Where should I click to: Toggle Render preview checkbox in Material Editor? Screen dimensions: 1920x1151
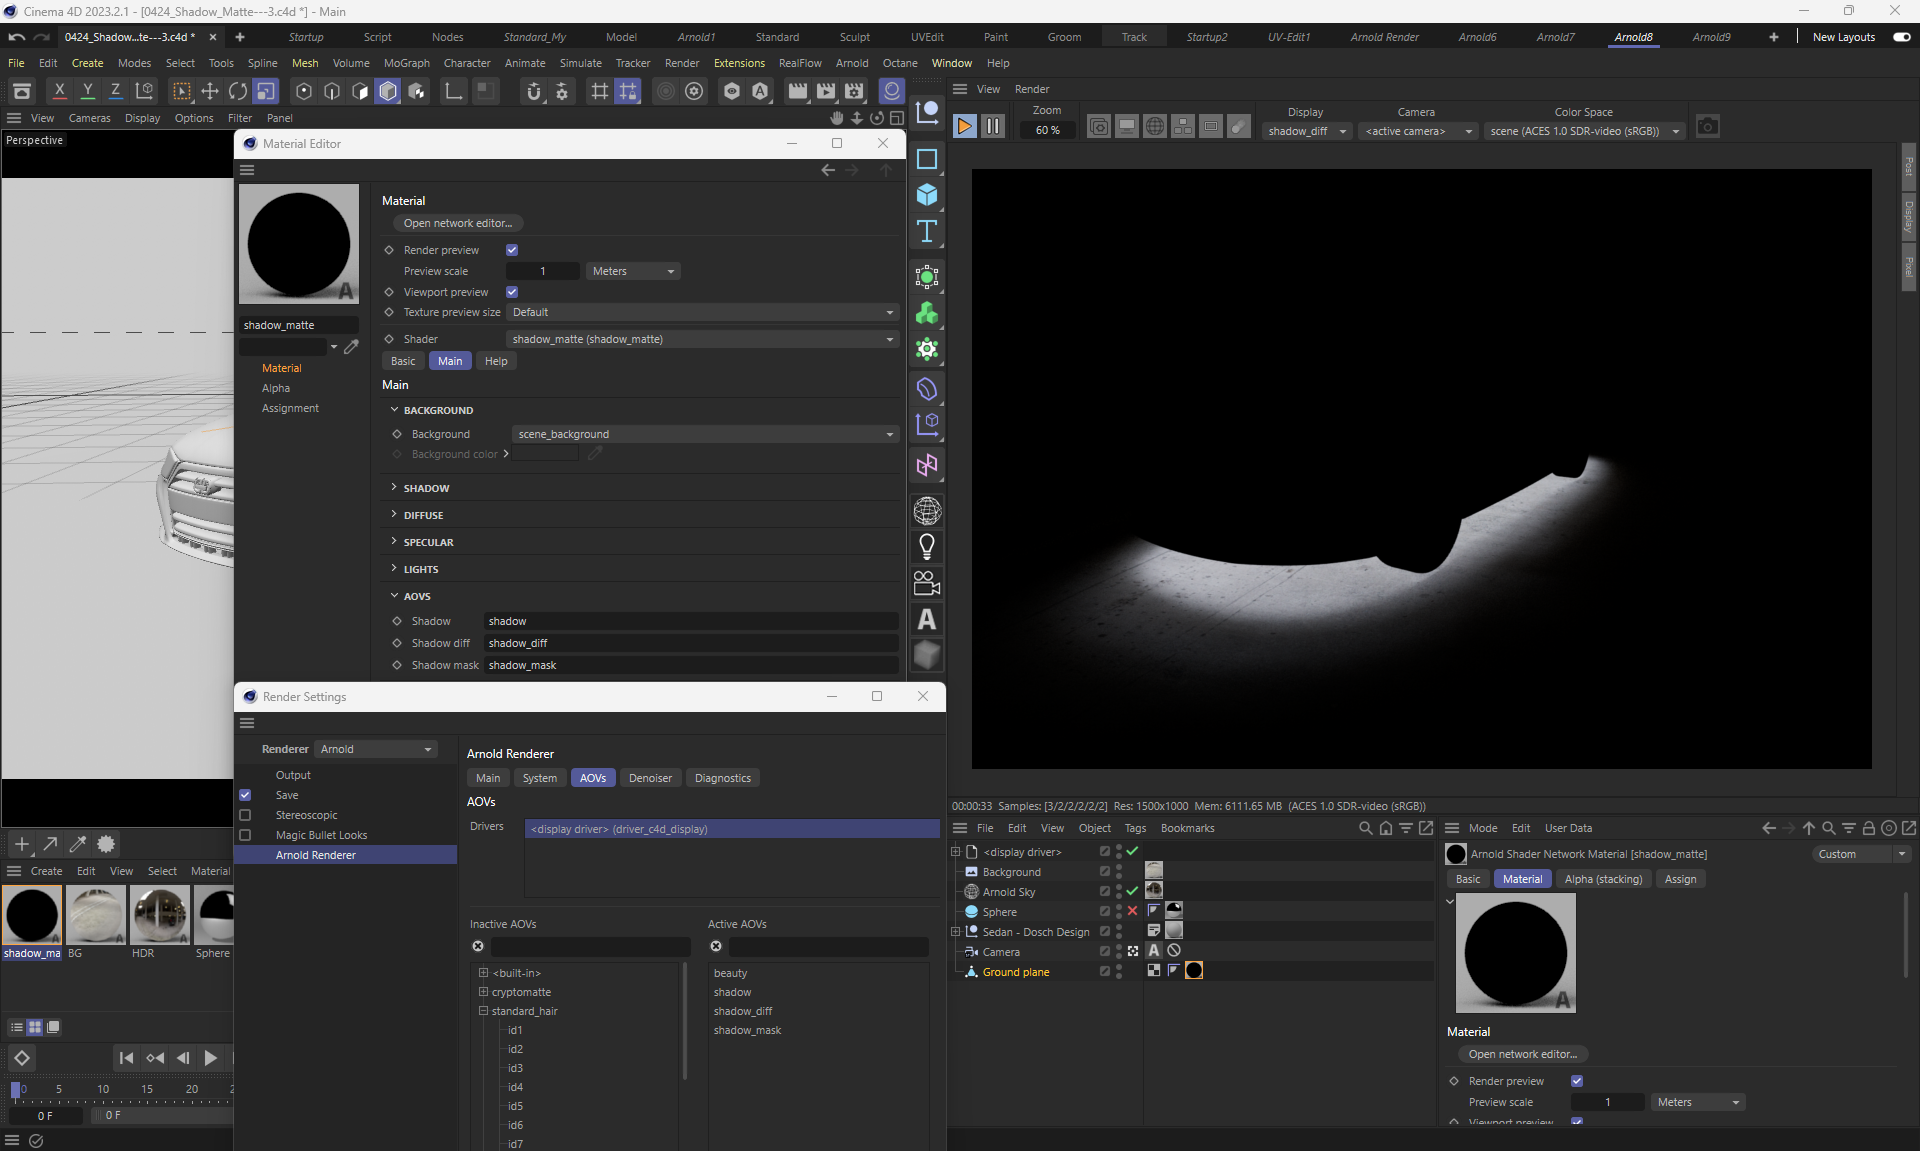[512, 250]
